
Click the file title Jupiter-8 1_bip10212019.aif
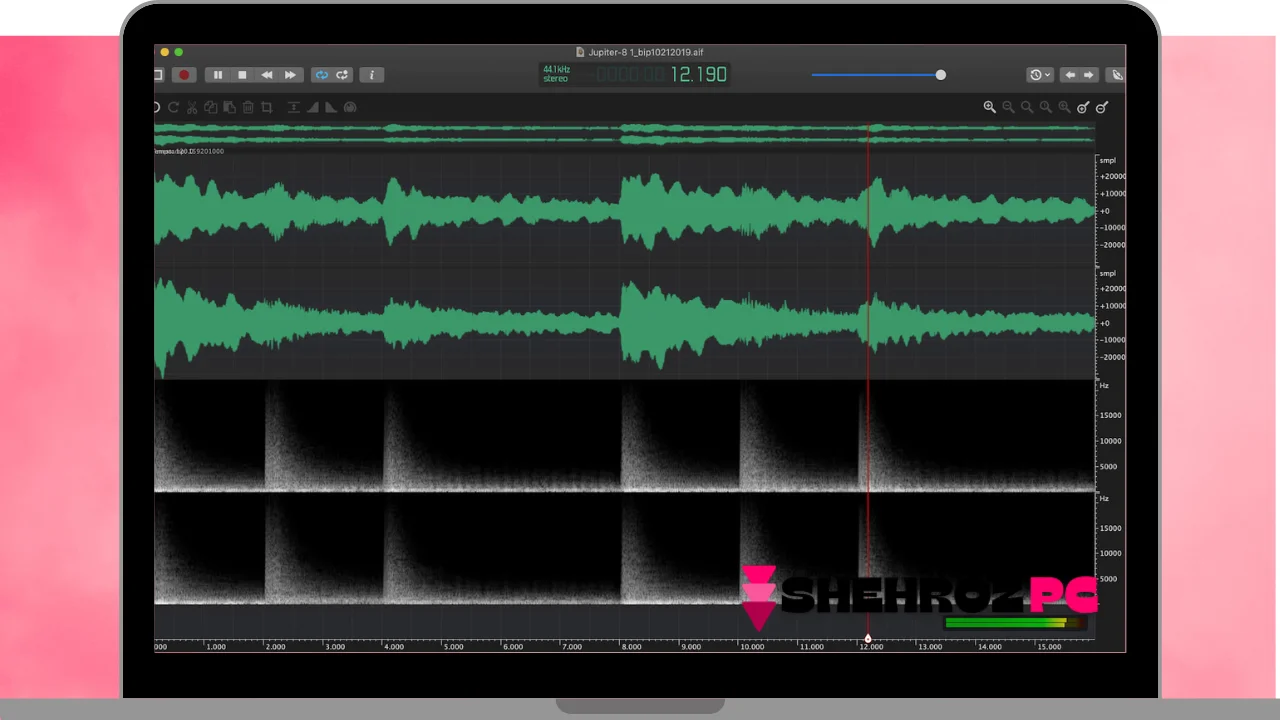click(x=646, y=52)
